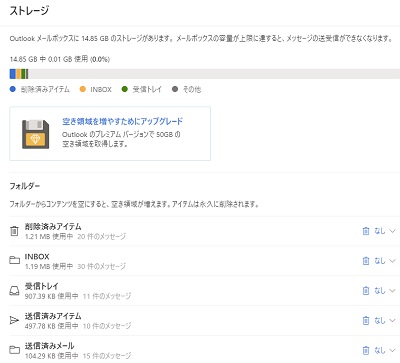The image size is (400, 363).
Task: Click the orange INBOX legend dot
Action: (83, 89)
